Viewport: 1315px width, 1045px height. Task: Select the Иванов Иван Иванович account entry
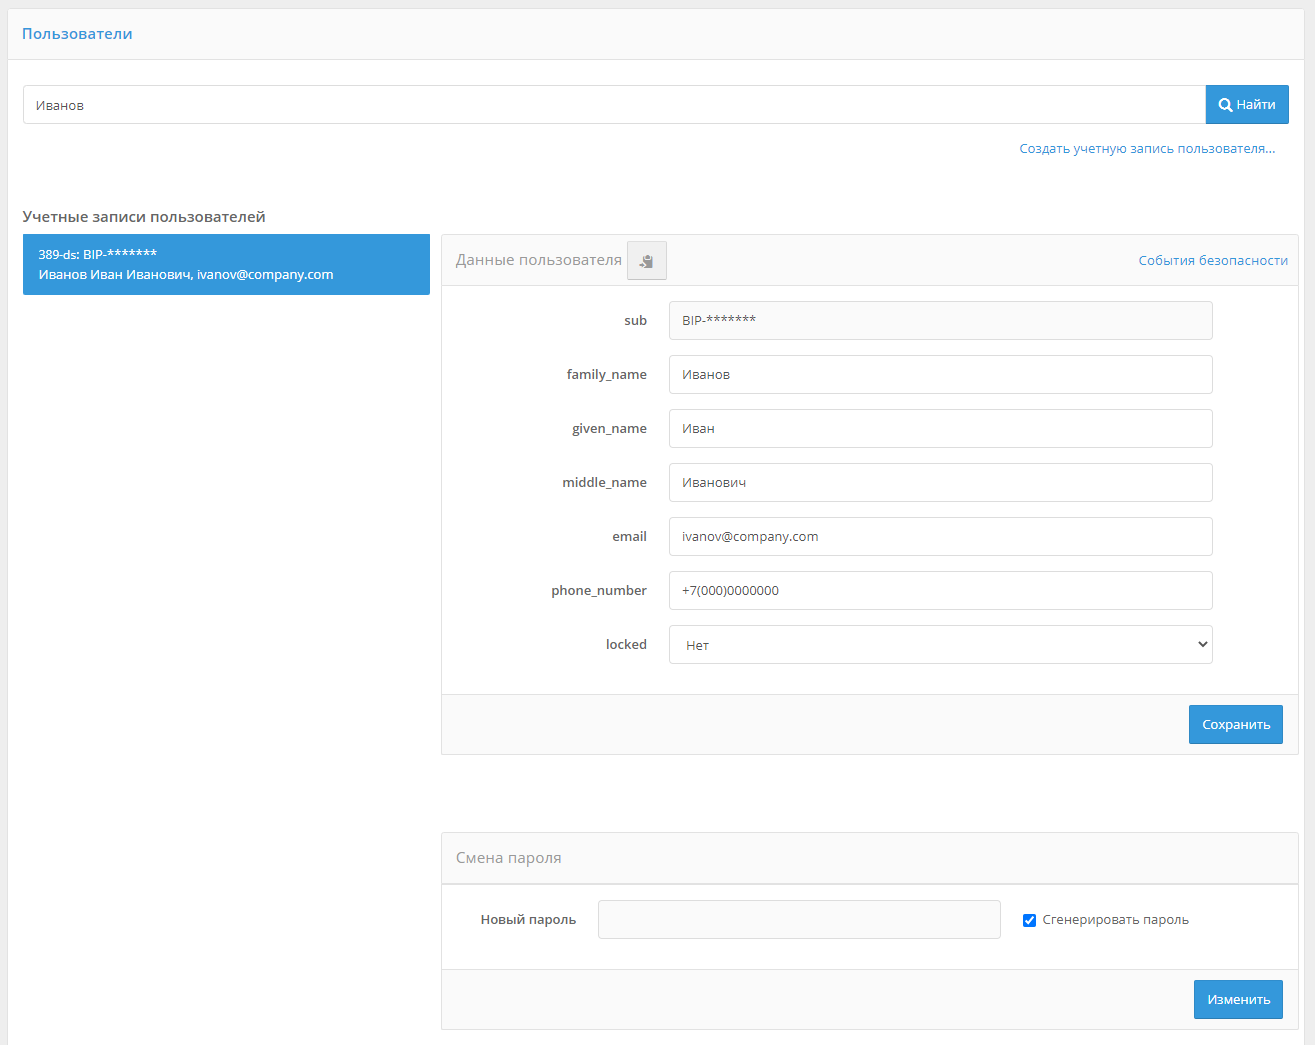click(226, 265)
